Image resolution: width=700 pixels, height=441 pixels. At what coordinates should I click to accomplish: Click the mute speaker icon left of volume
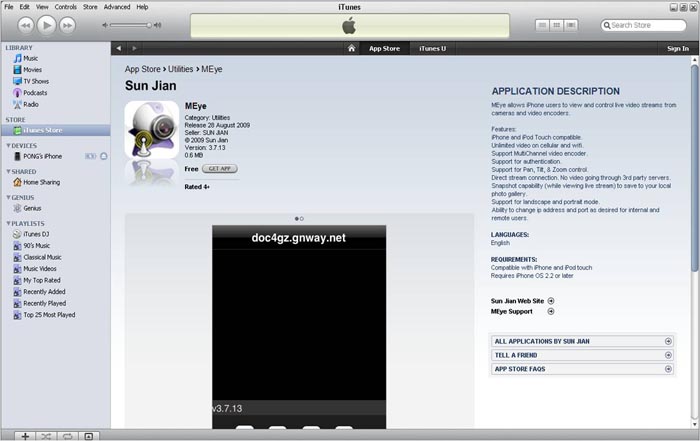105,25
